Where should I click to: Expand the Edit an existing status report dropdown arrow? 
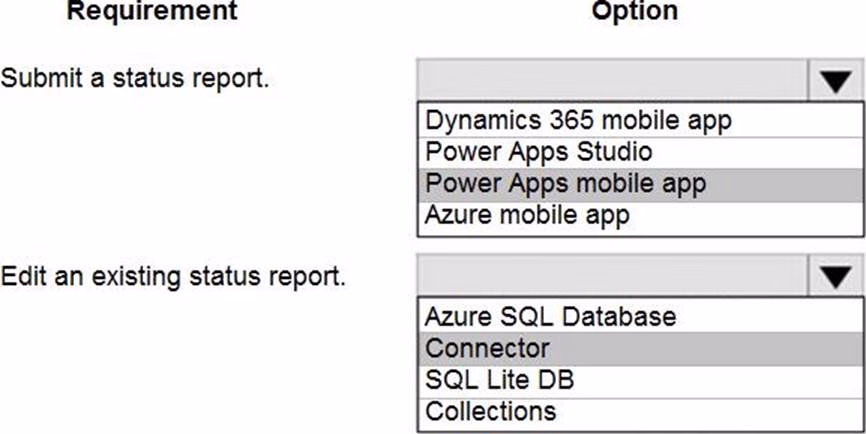(837, 277)
